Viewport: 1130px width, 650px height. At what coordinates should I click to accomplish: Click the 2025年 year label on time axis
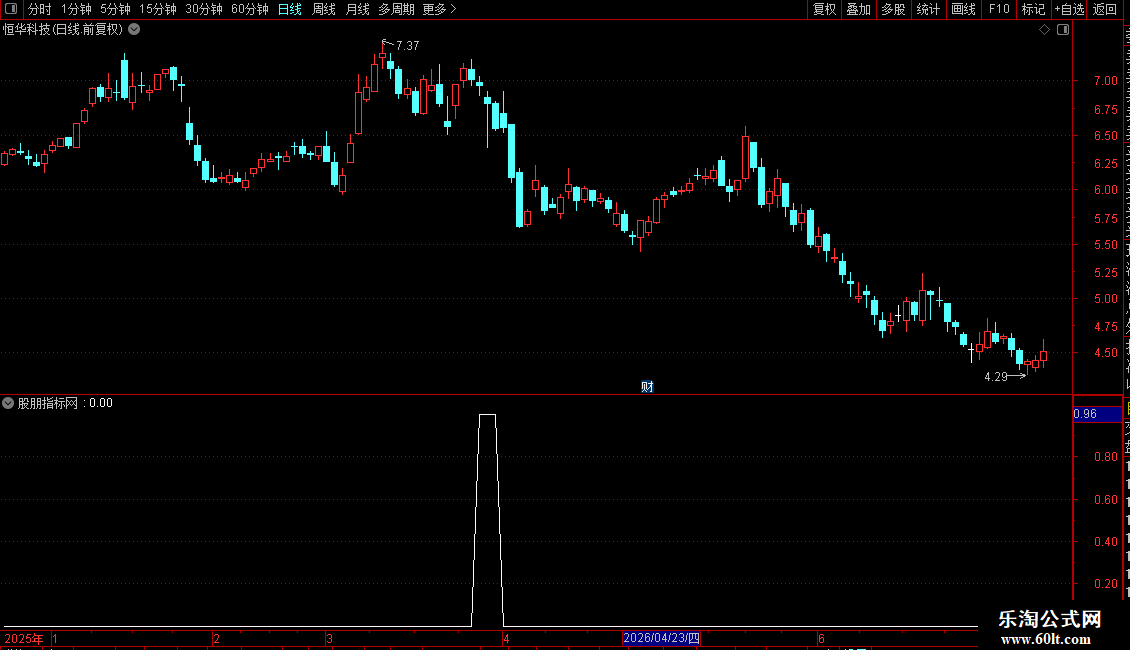(24, 638)
